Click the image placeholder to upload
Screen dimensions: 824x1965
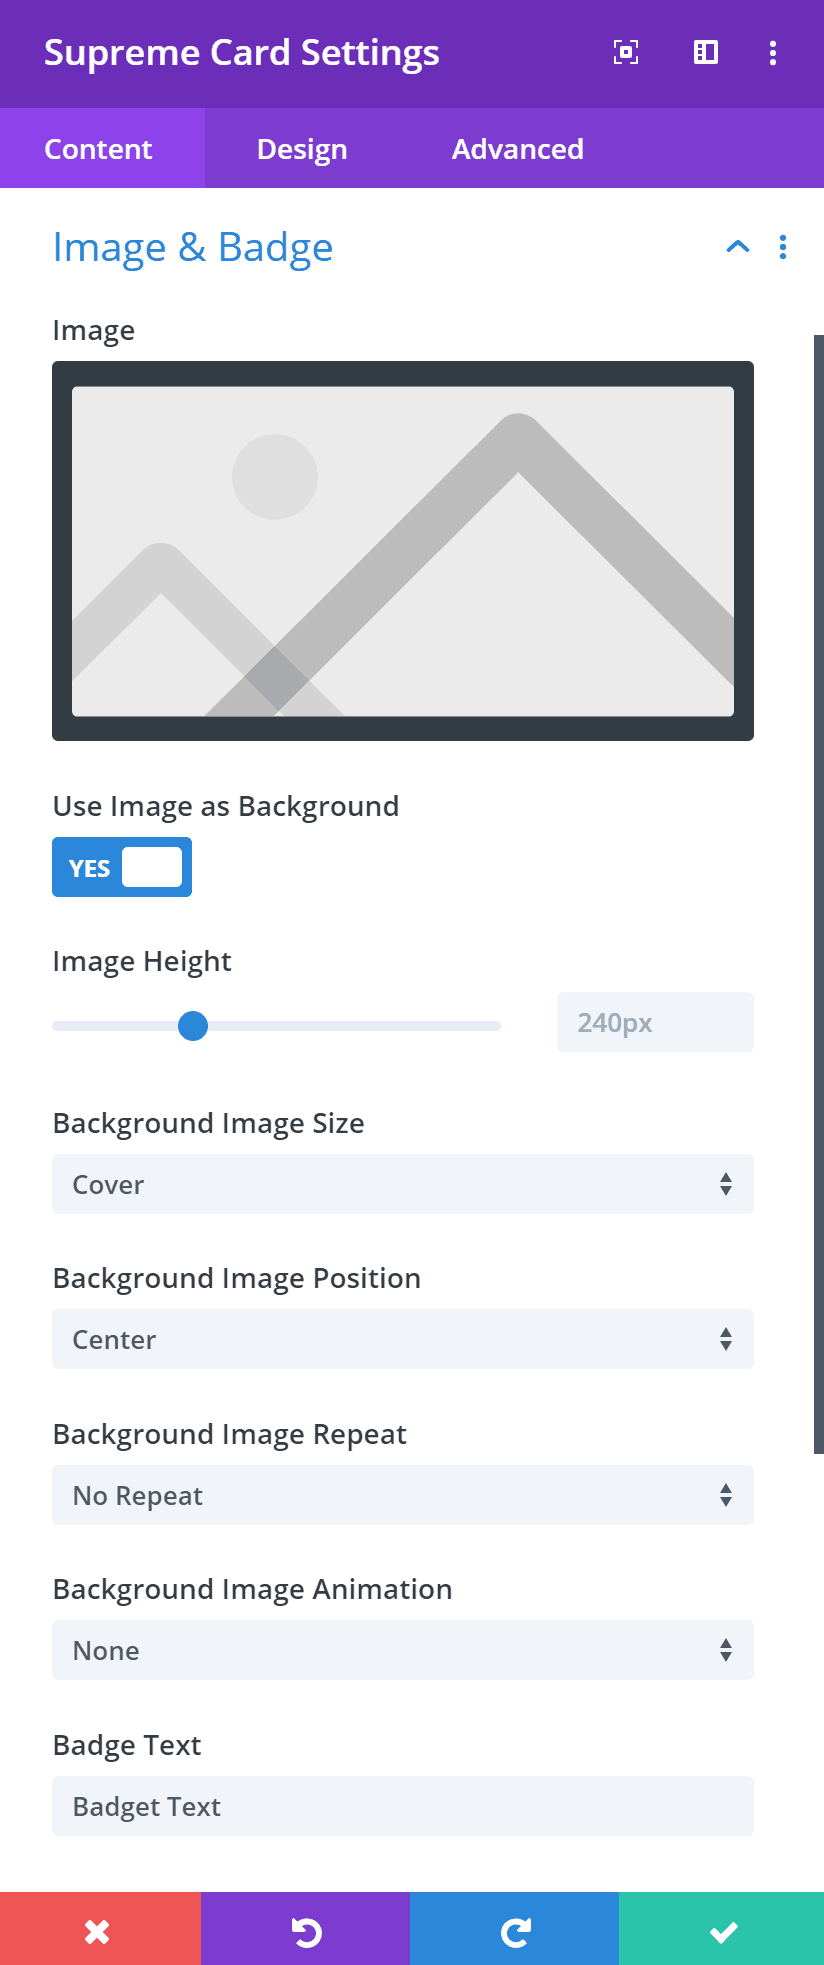[403, 551]
